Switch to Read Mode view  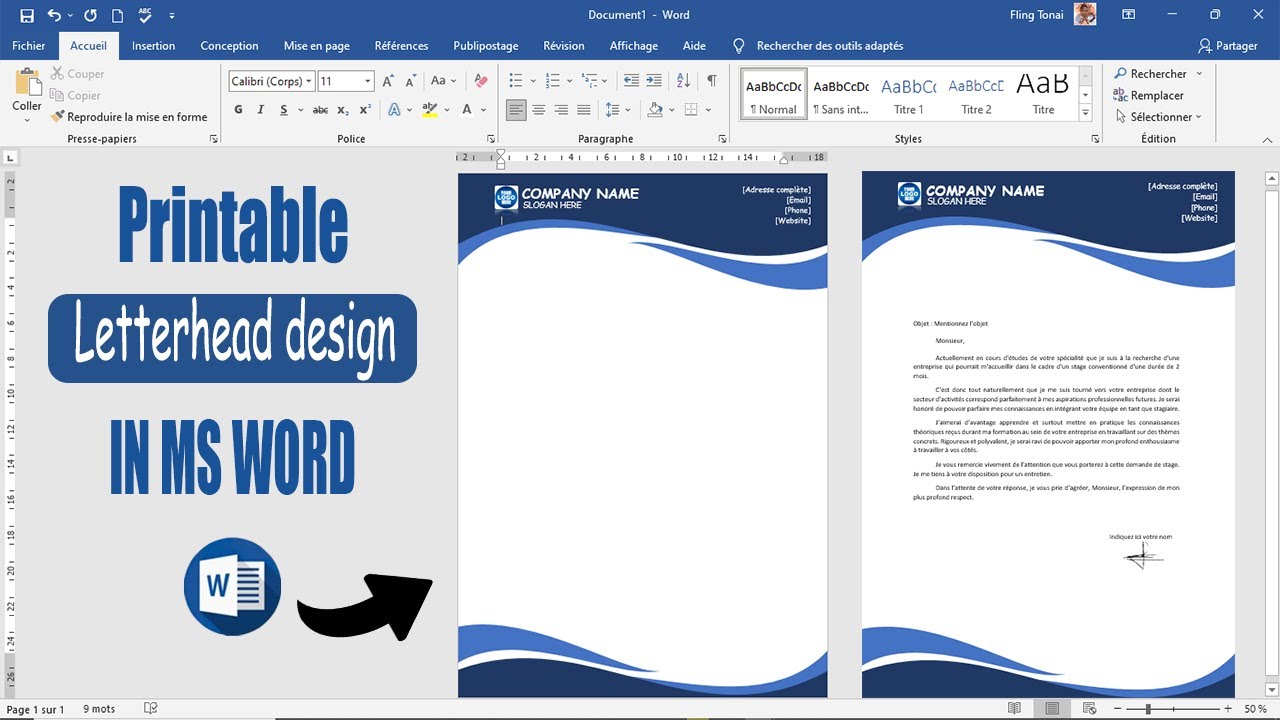(x=1015, y=708)
